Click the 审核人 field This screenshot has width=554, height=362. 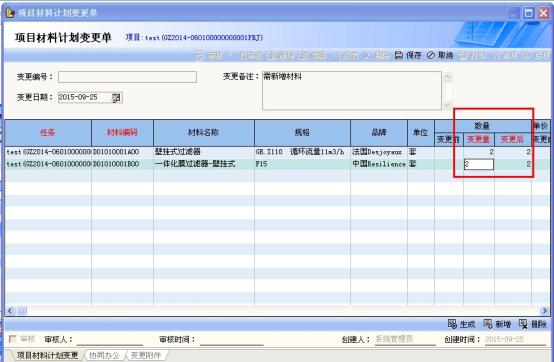click(x=110, y=339)
